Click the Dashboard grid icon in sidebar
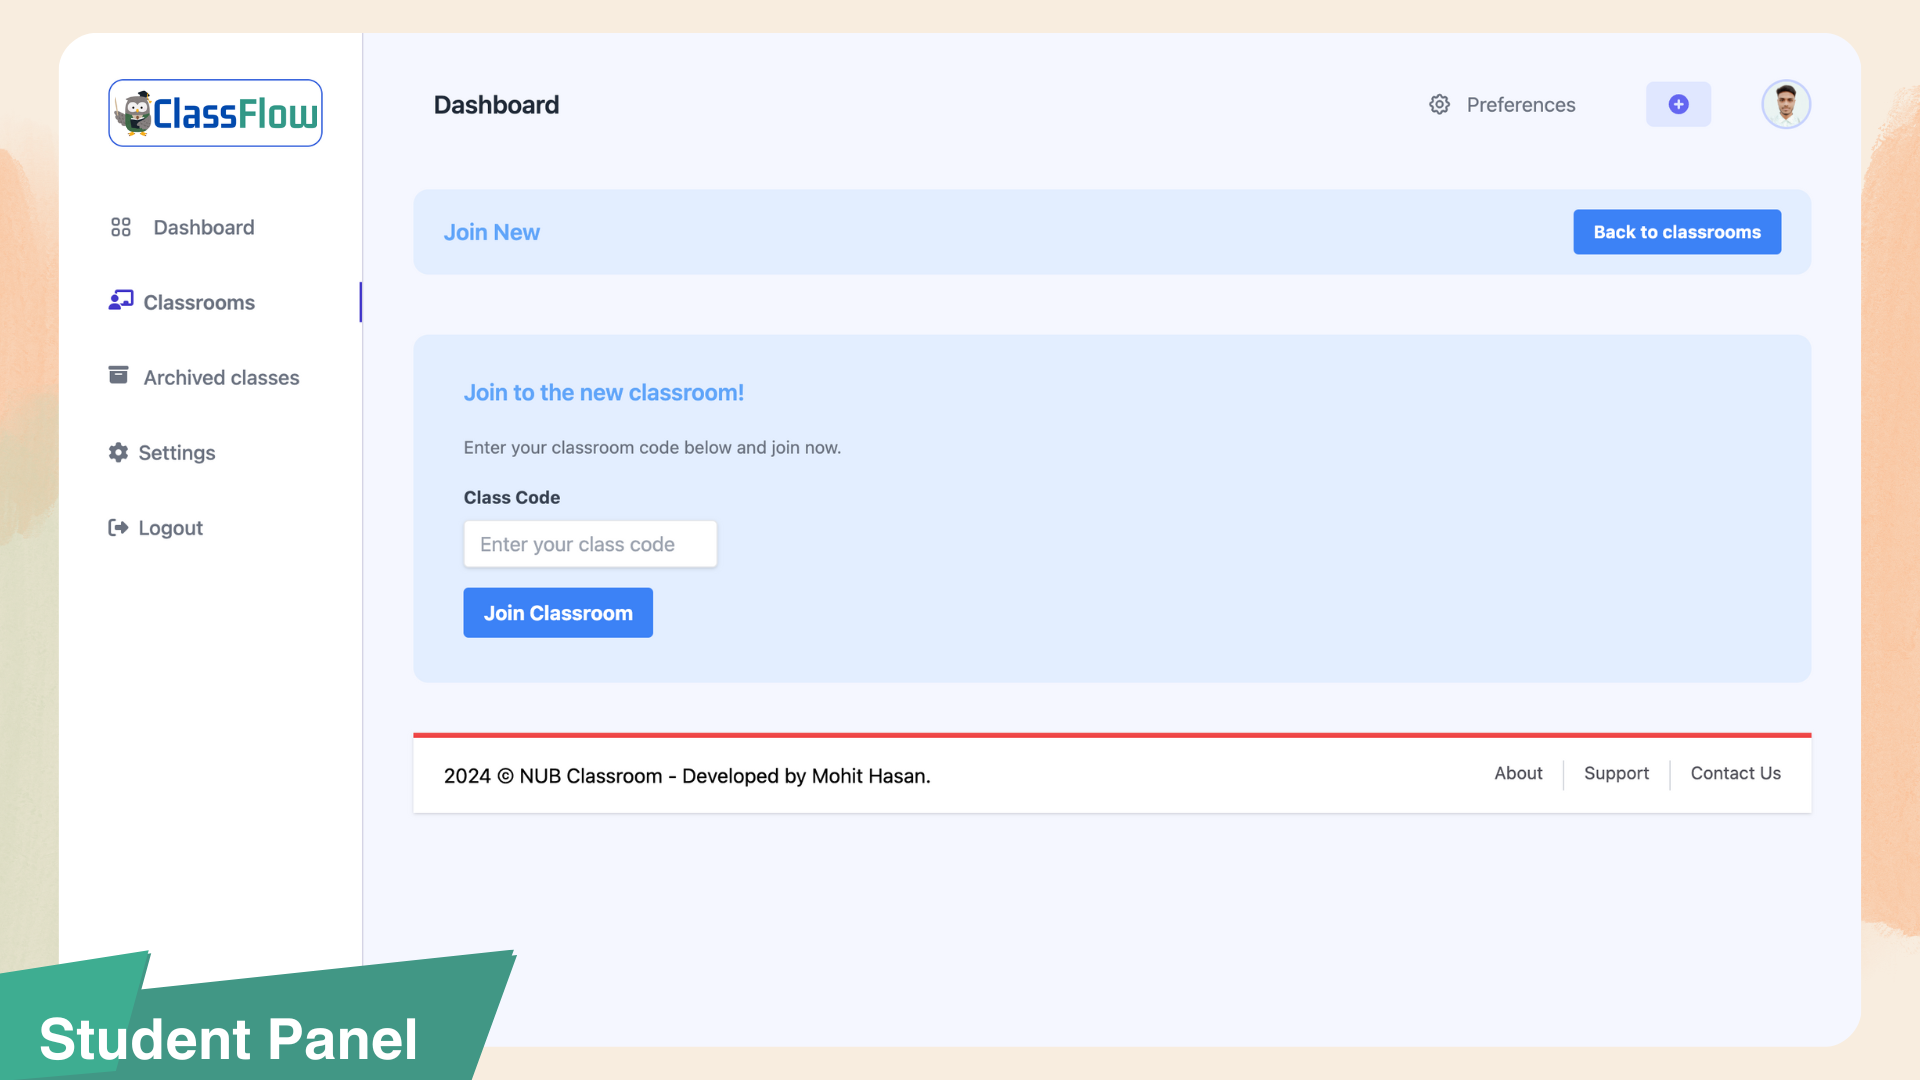 pyautogui.click(x=121, y=227)
